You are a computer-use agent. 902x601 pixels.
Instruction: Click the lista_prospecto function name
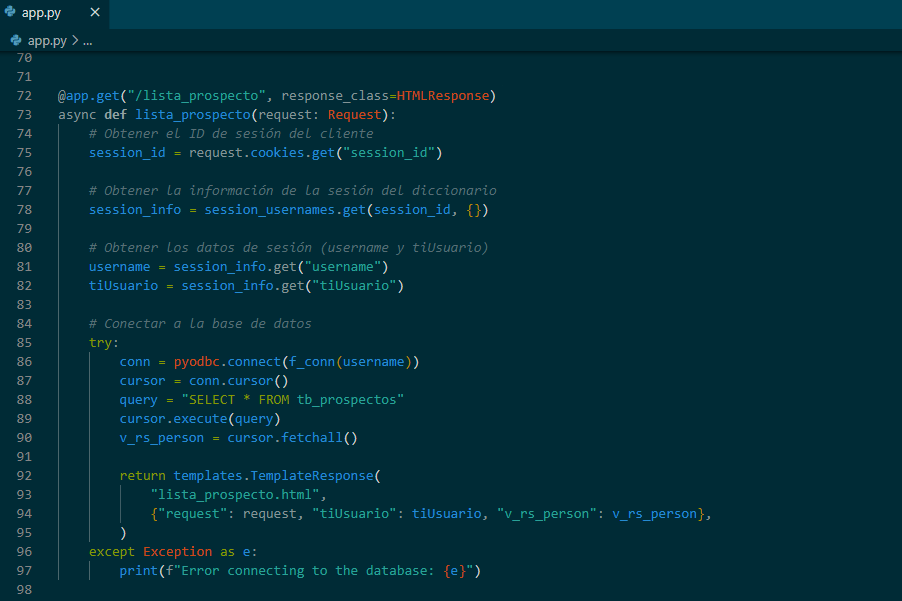[x=193, y=114]
